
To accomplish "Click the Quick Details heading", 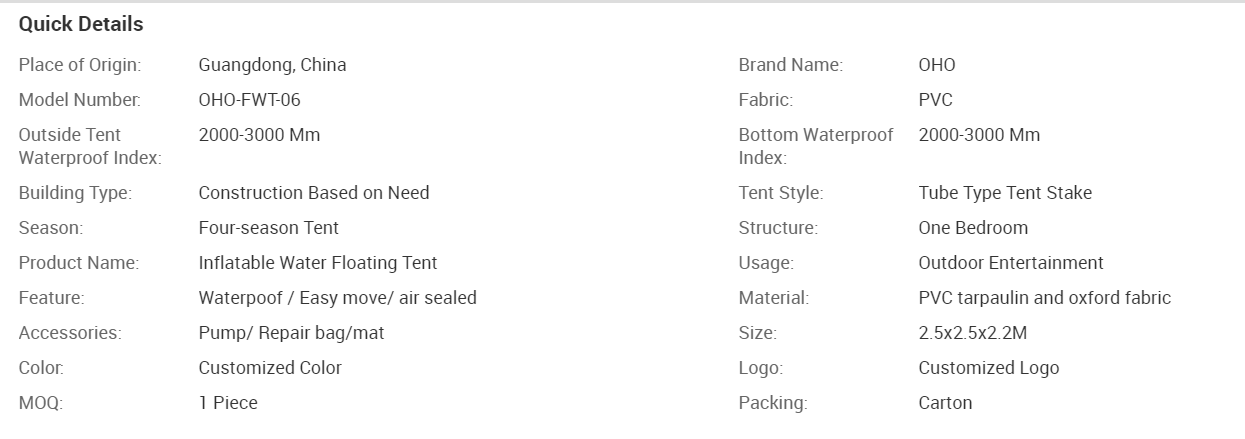I will click(81, 24).
